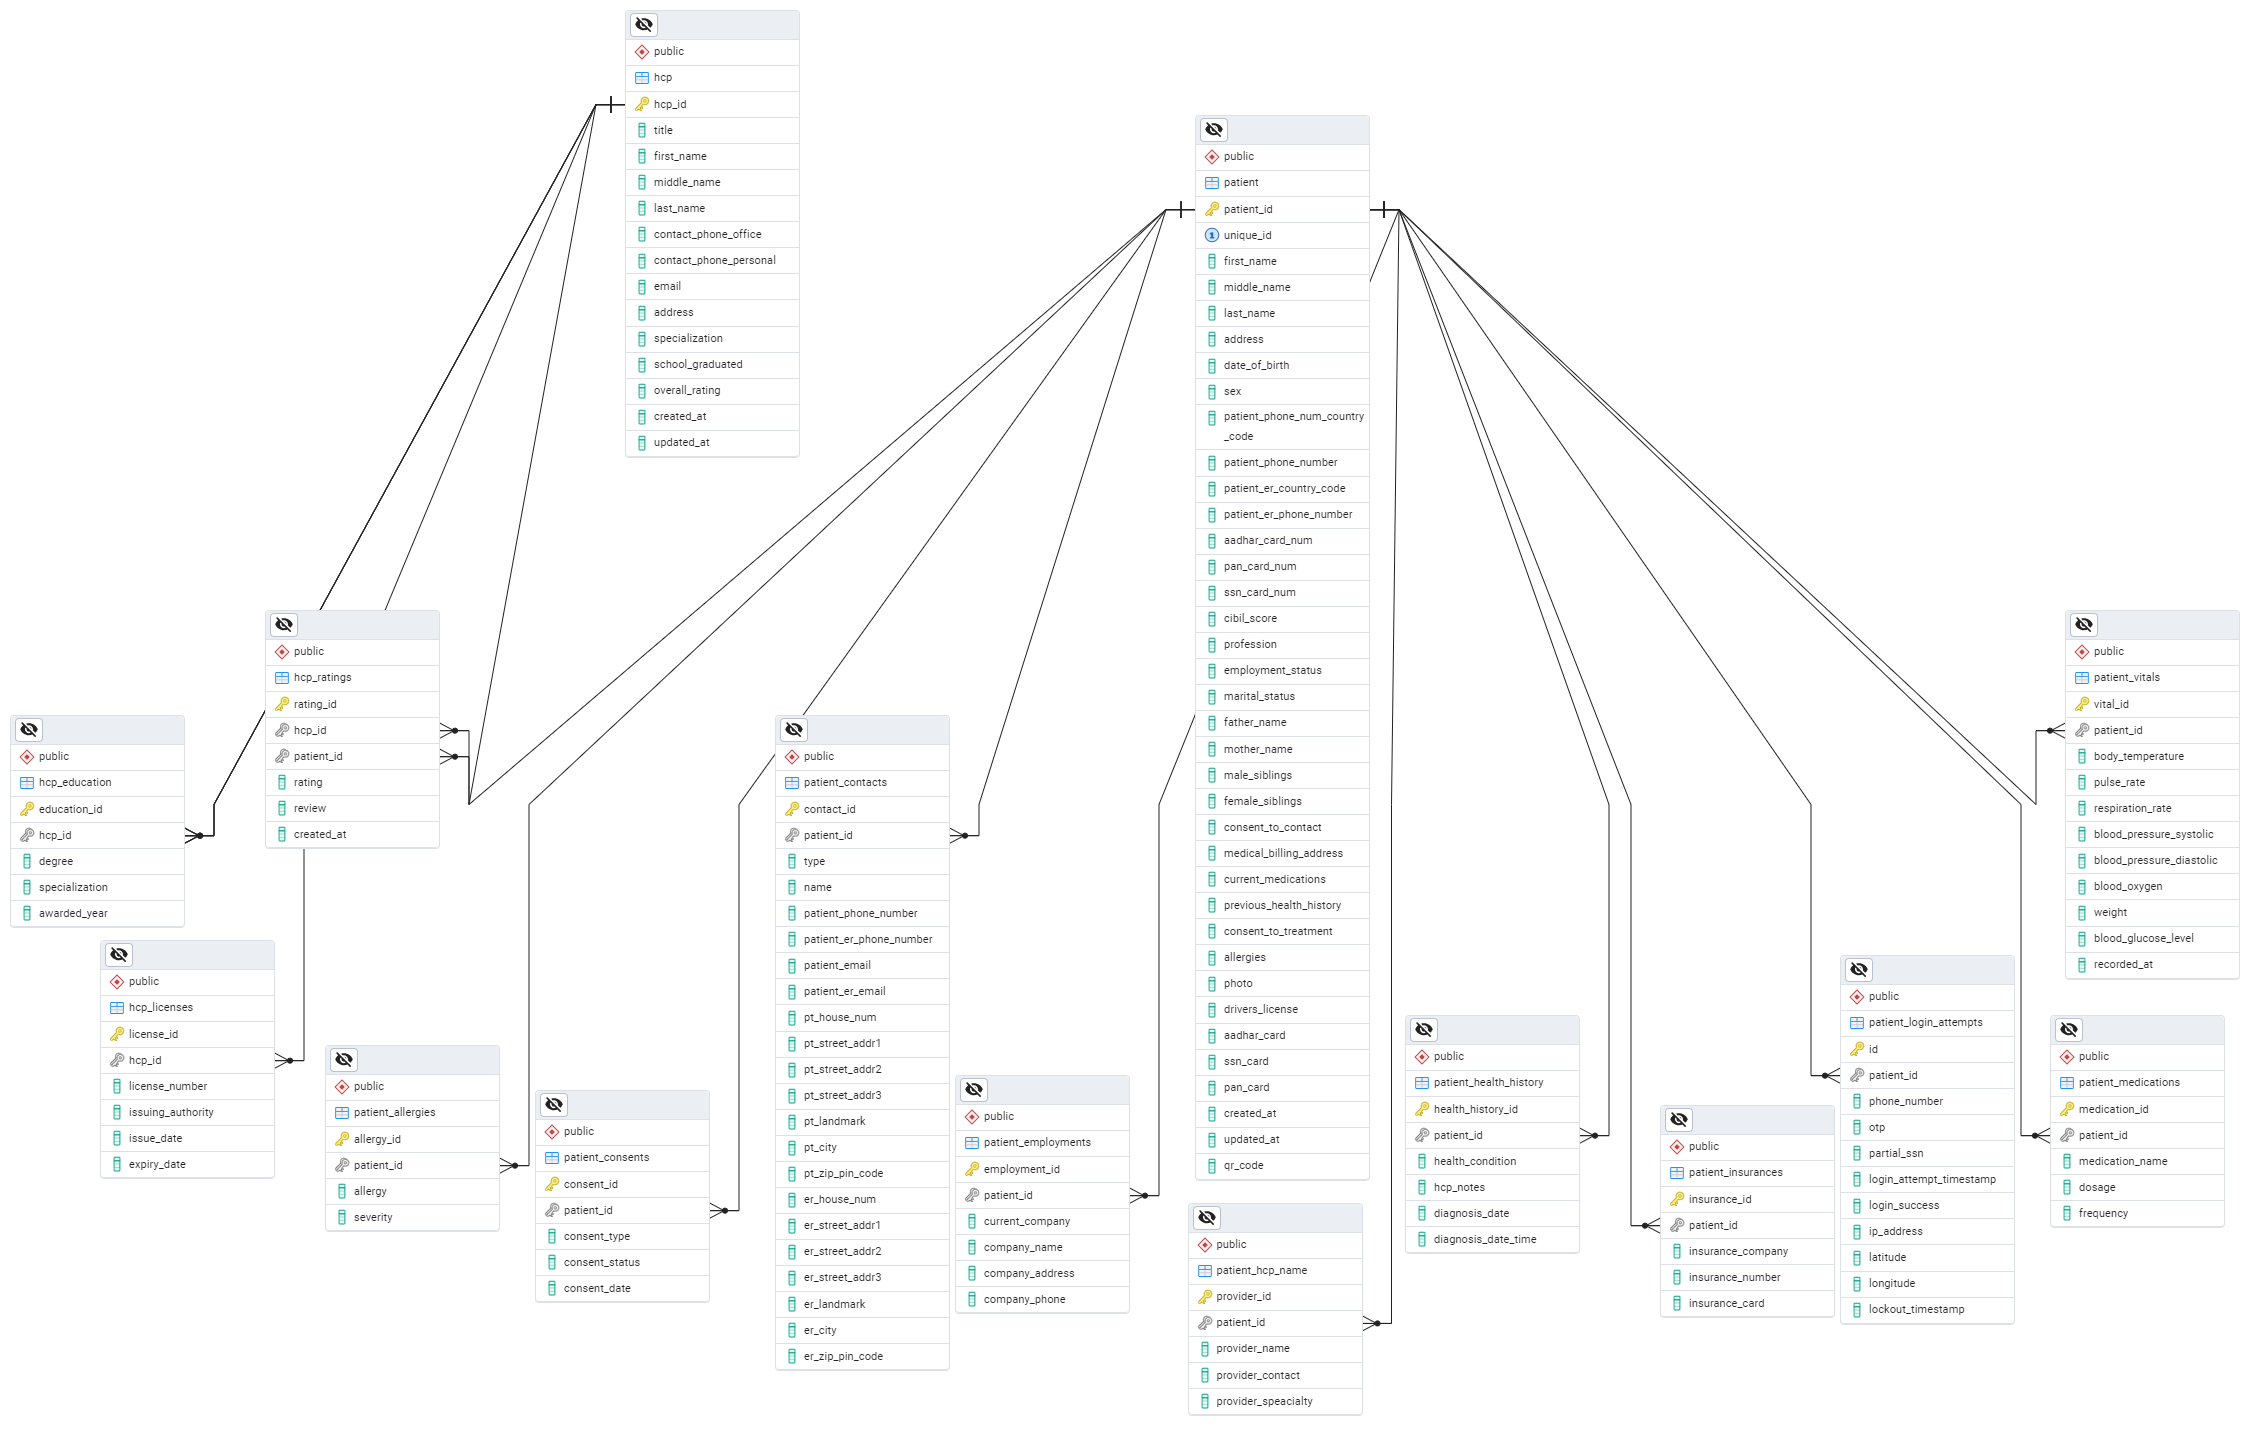Click the contact_id key icon
This screenshot has width=2260, height=1436.
click(792, 809)
